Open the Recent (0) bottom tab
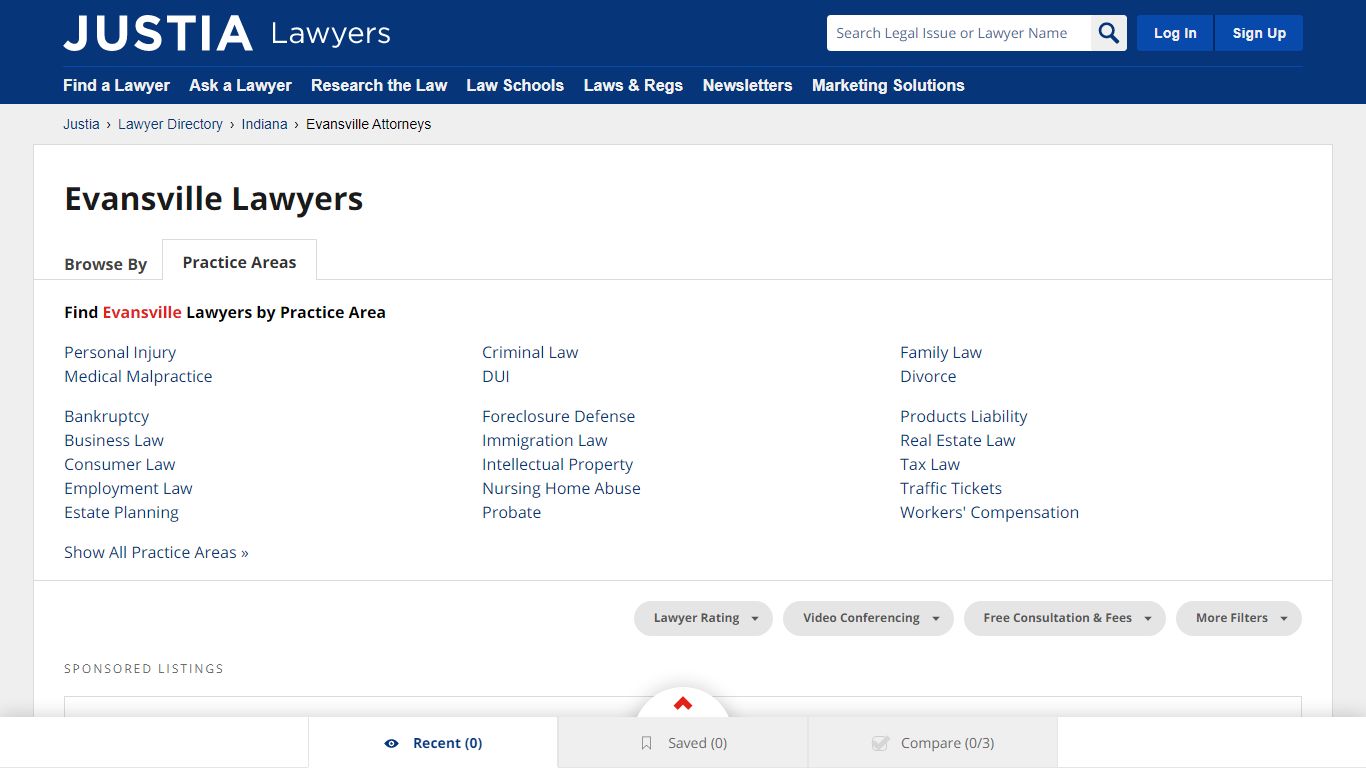The height and width of the screenshot is (768, 1366). (x=433, y=743)
